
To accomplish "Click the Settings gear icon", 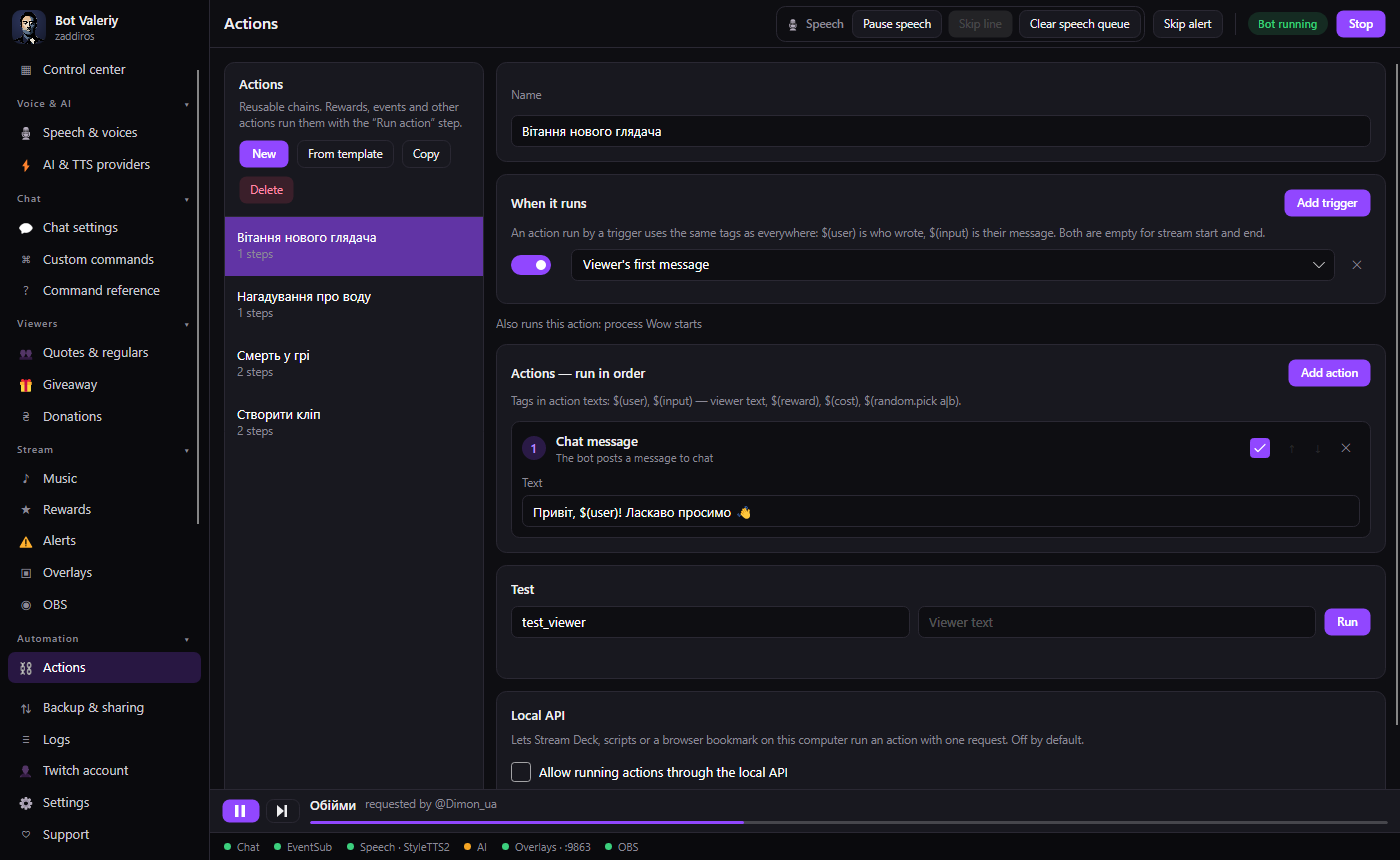I will [x=26, y=803].
